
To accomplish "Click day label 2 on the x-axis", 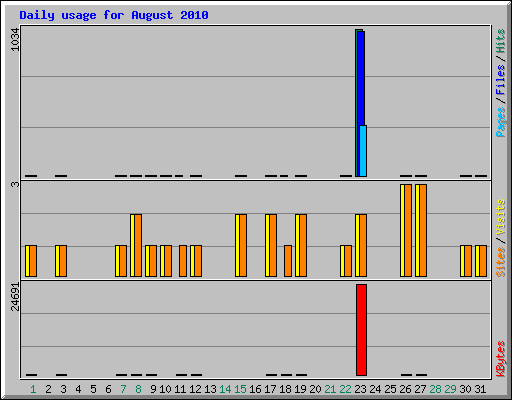I will click(48, 389).
